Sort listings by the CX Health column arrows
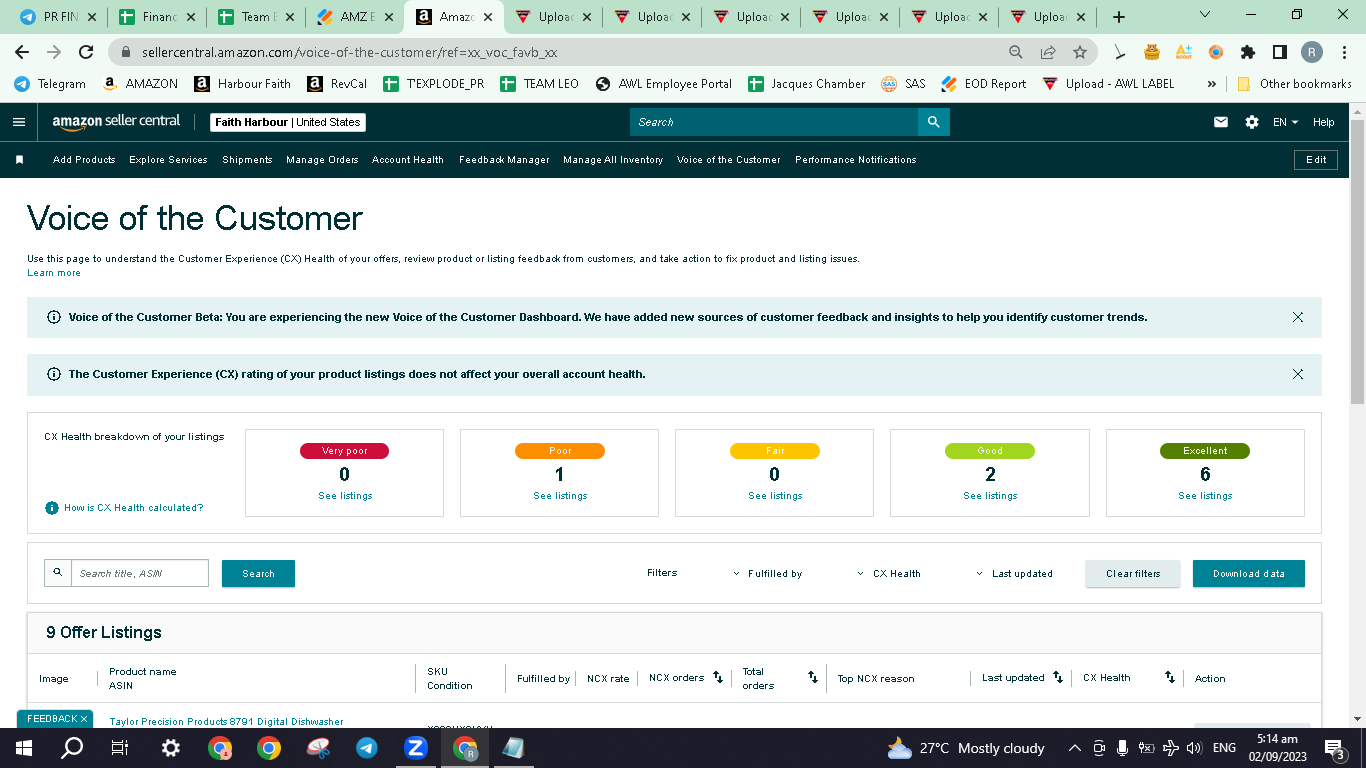Image resolution: width=1366 pixels, height=768 pixels. click(x=1170, y=678)
